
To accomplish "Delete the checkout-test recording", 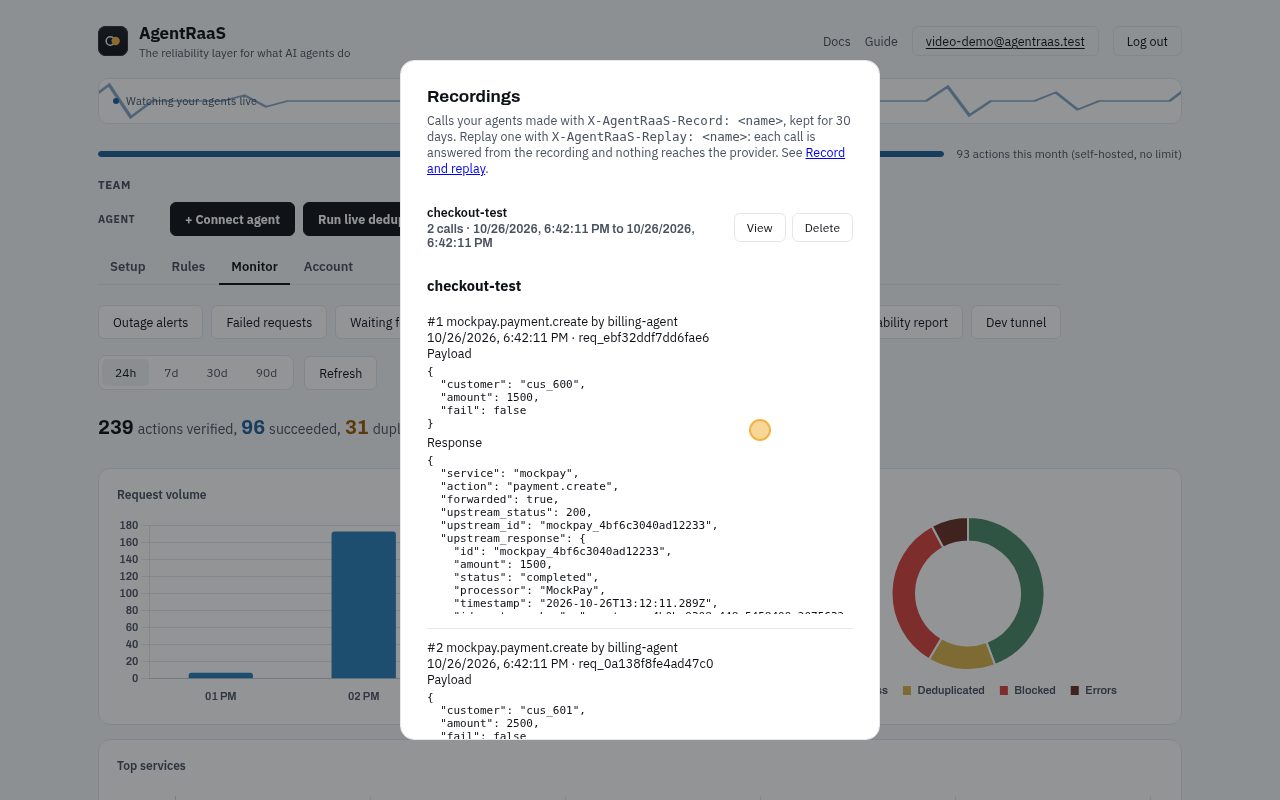I will pyautogui.click(x=822, y=227).
